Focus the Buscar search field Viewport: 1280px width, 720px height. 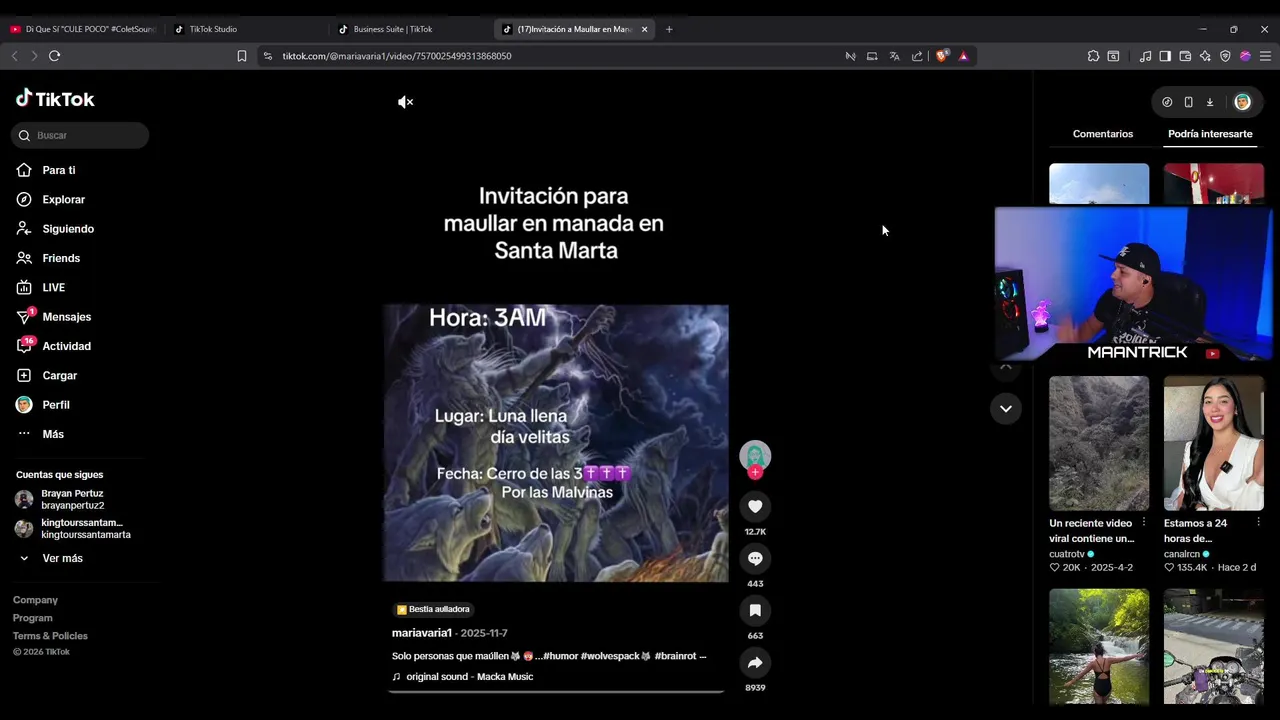80,135
